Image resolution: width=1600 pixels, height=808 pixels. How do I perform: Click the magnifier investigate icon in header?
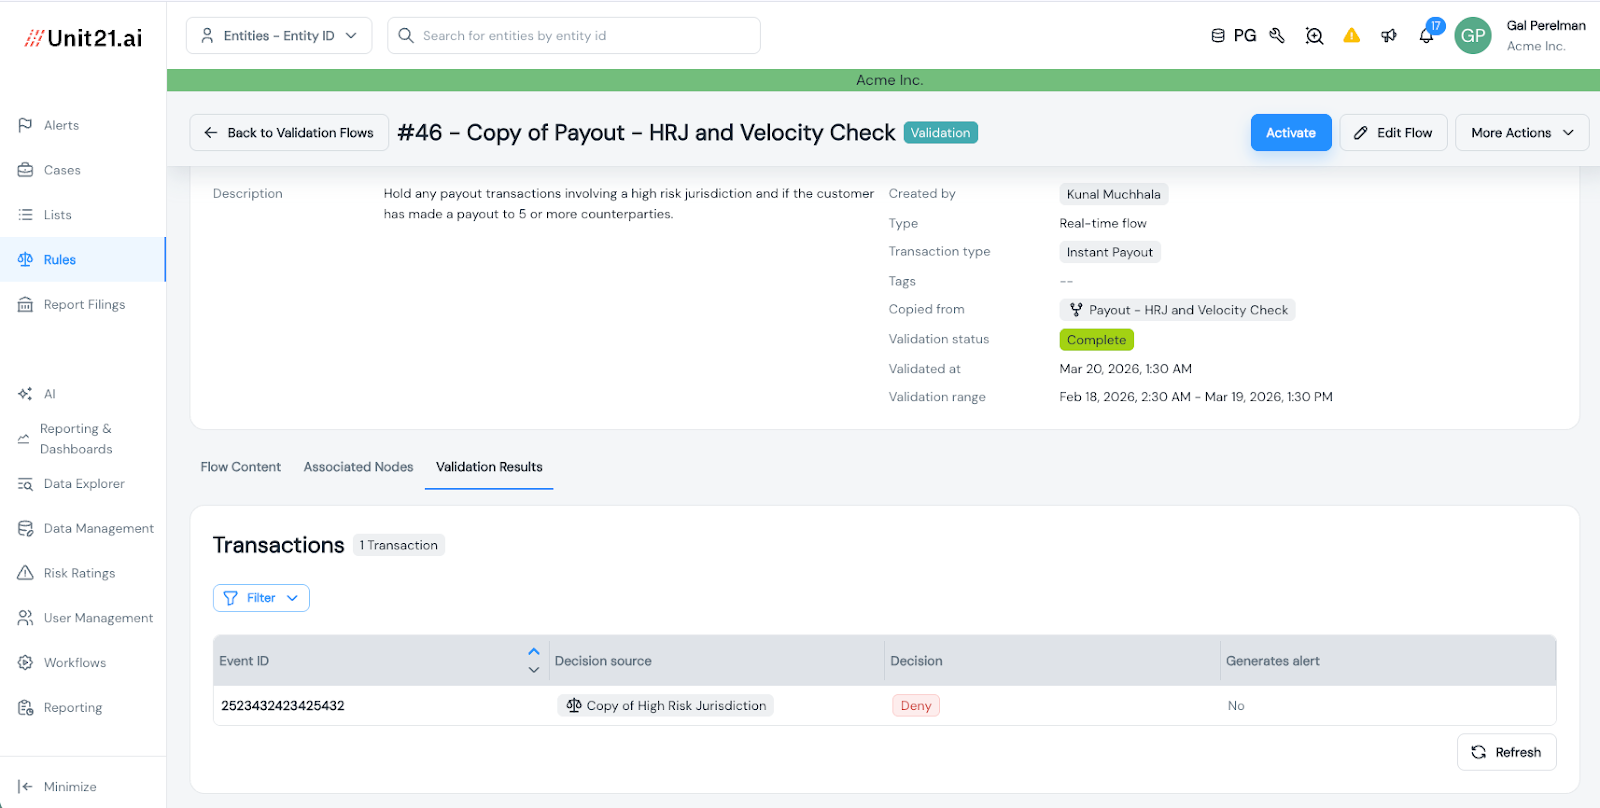(1314, 36)
